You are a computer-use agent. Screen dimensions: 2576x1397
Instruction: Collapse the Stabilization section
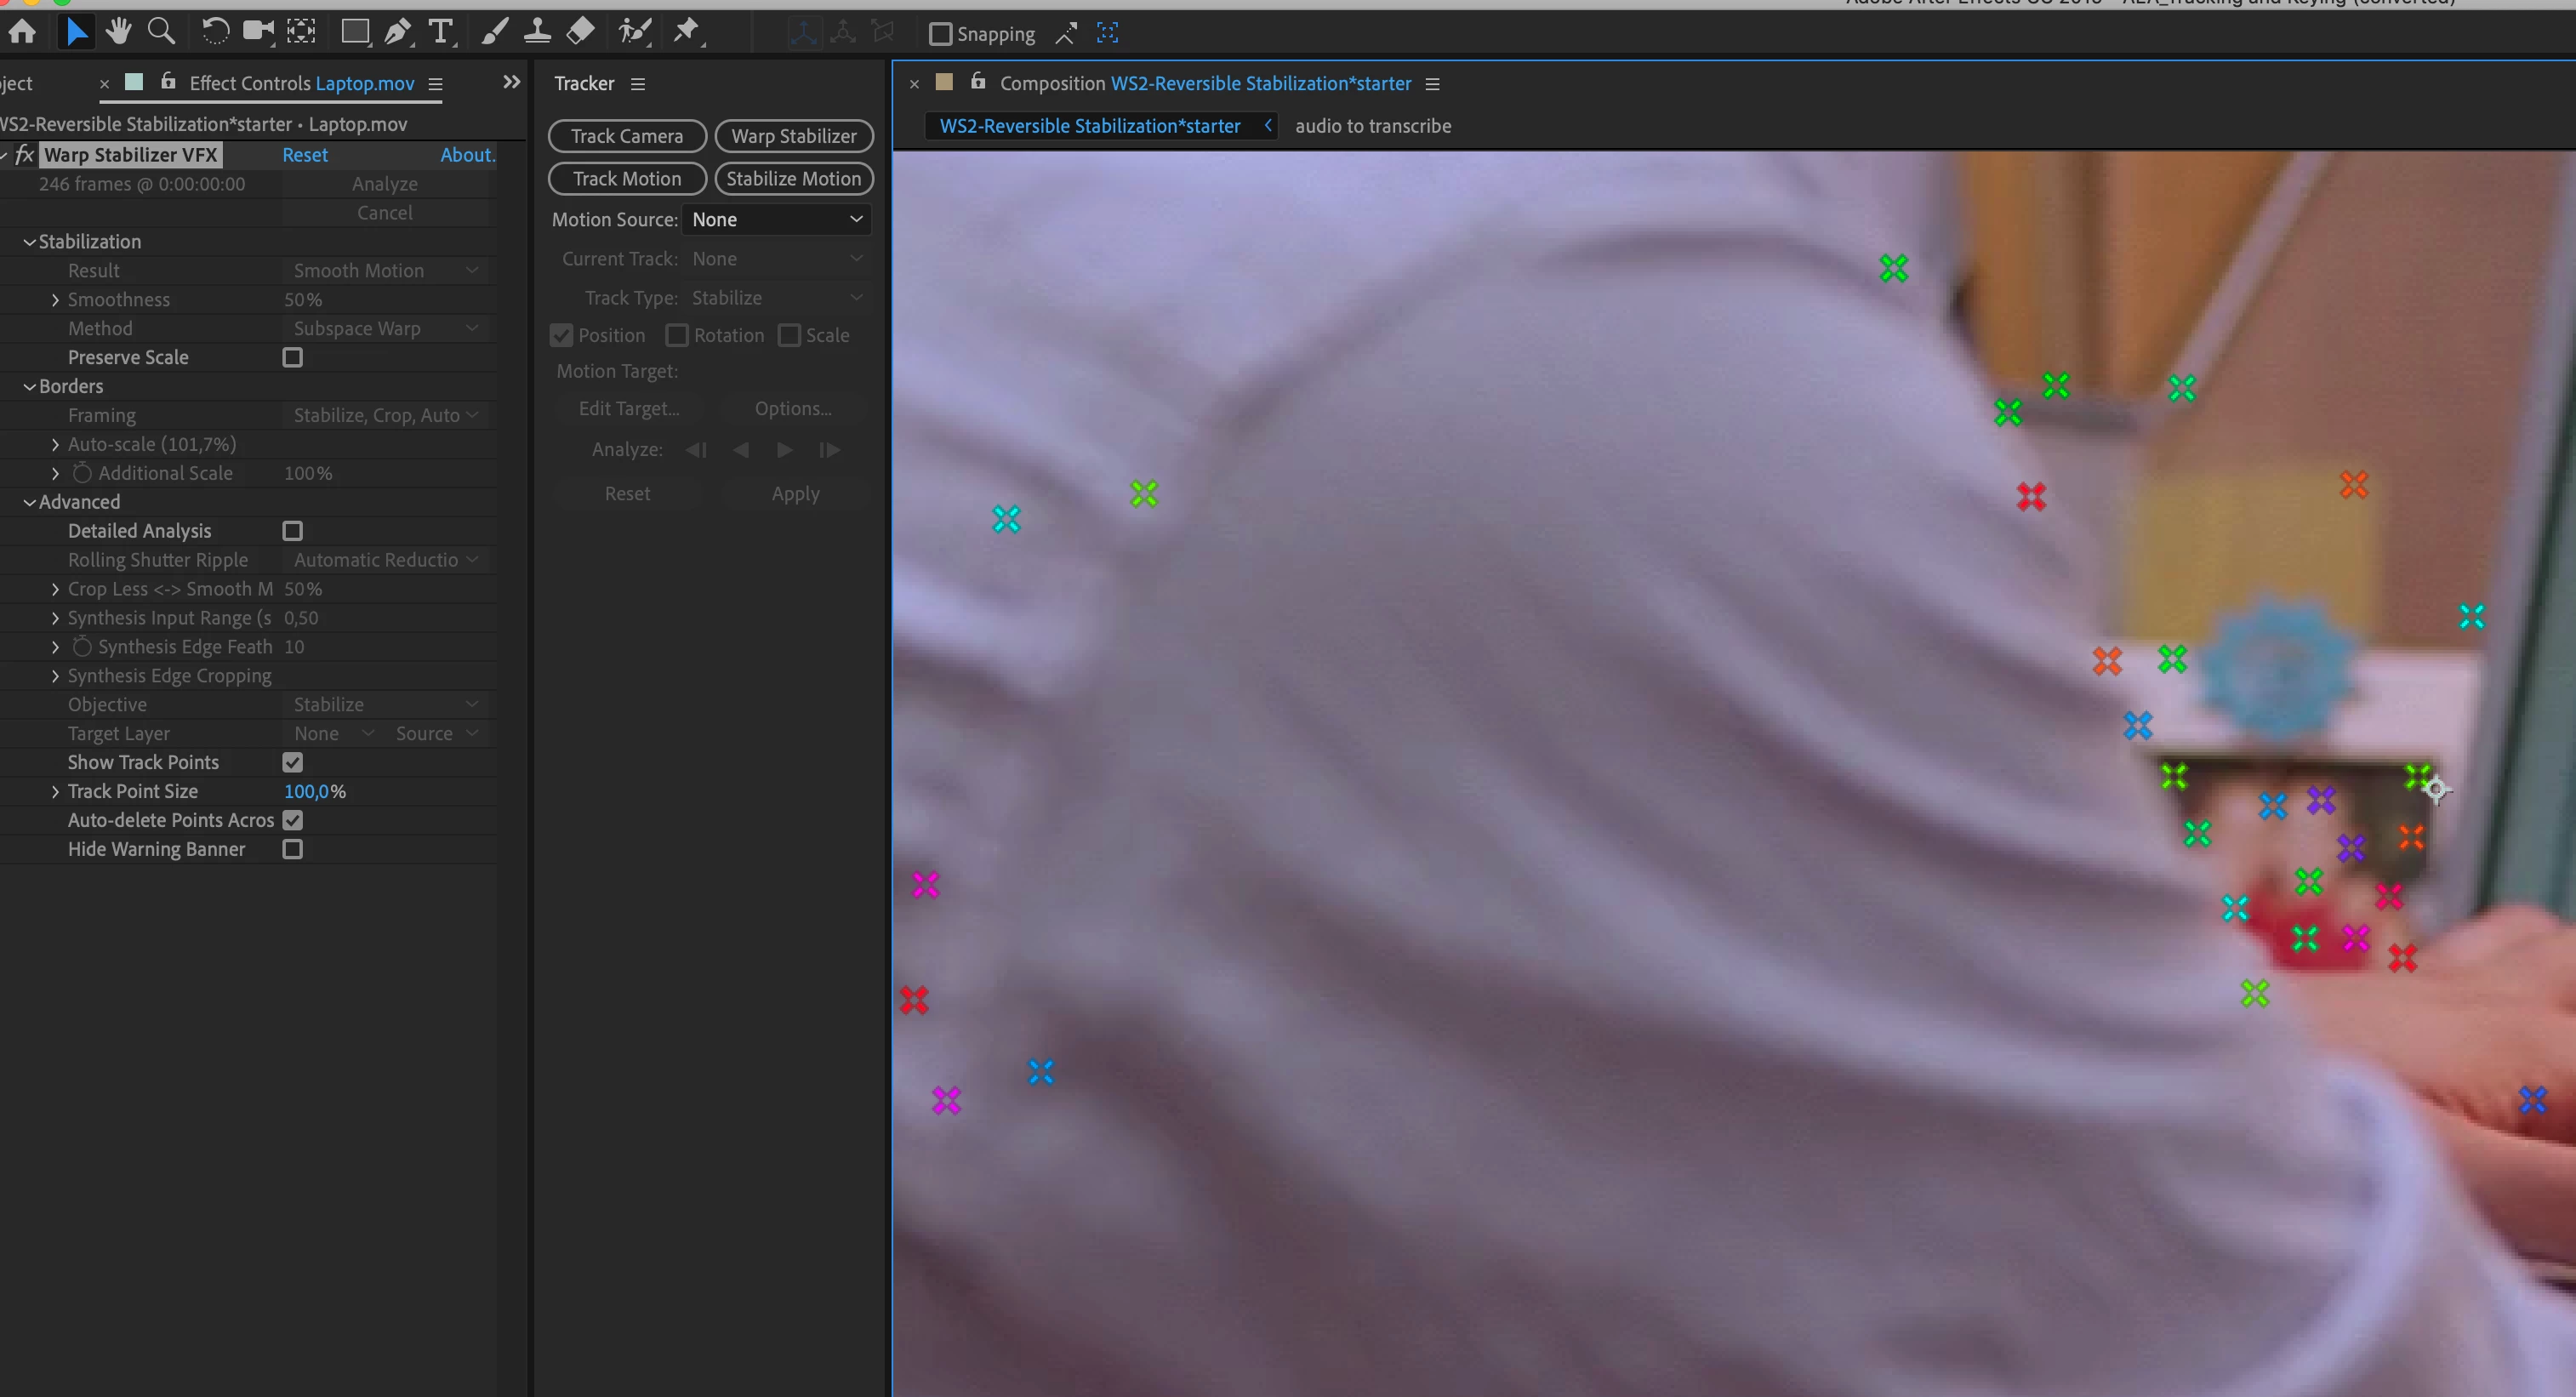[29, 242]
